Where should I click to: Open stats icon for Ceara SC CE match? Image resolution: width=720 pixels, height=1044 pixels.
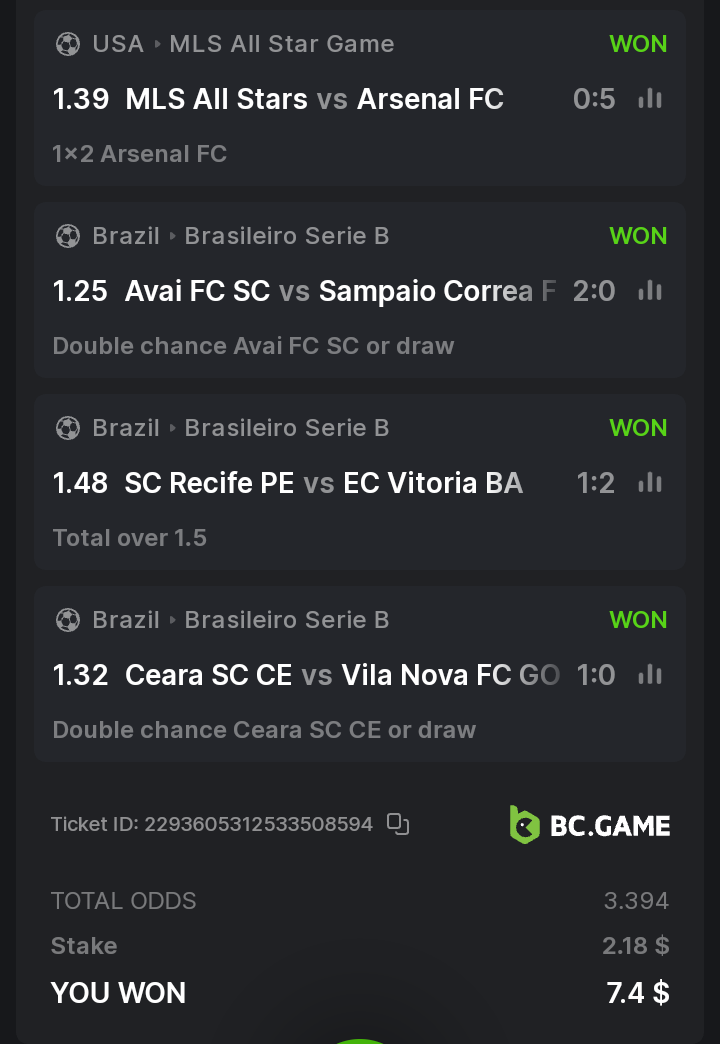(x=650, y=675)
